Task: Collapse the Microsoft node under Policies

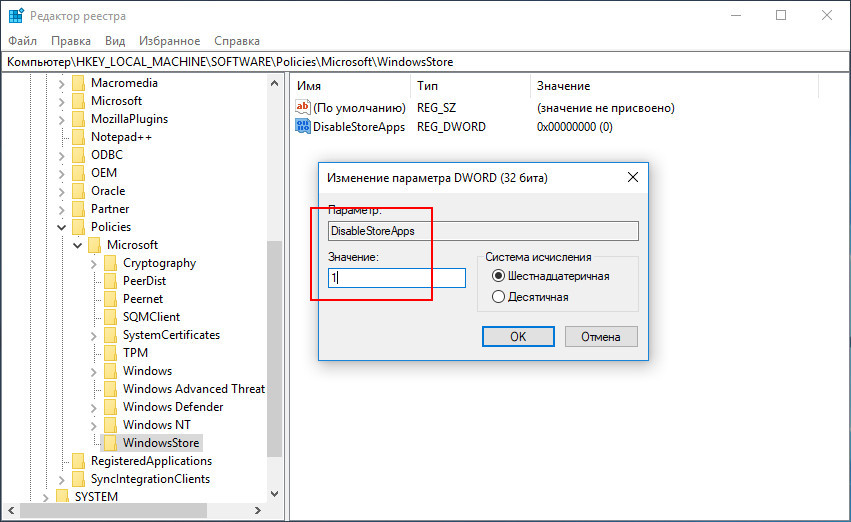Action: (78, 245)
